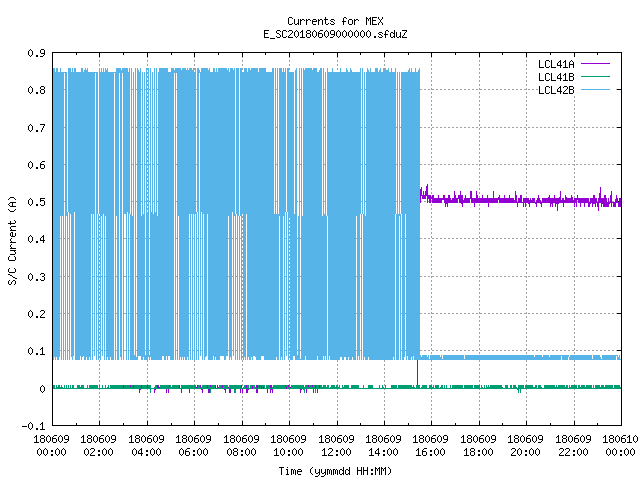The width and height of the screenshot is (640, 480).
Task: Click the 0.5 y-axis tick label
Action: (x=36, y=202)
